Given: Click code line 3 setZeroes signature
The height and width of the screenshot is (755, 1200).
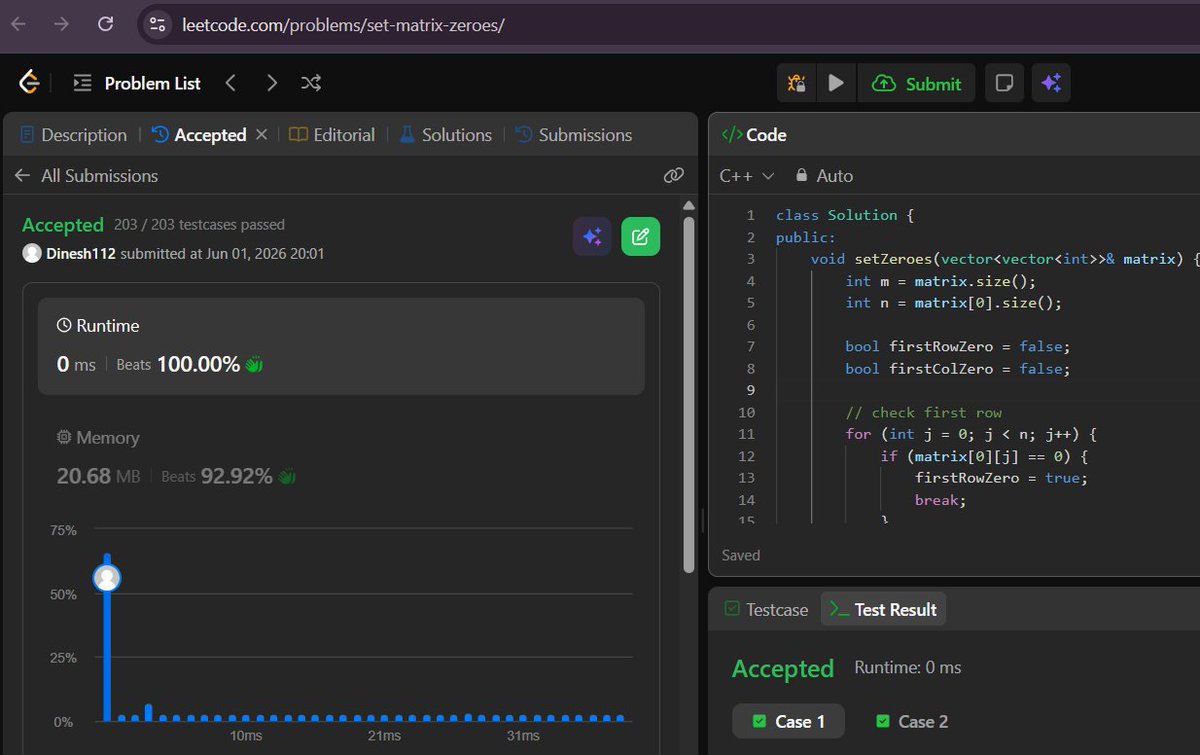Looking at the screenshot, I should (x=1005, y=259).
